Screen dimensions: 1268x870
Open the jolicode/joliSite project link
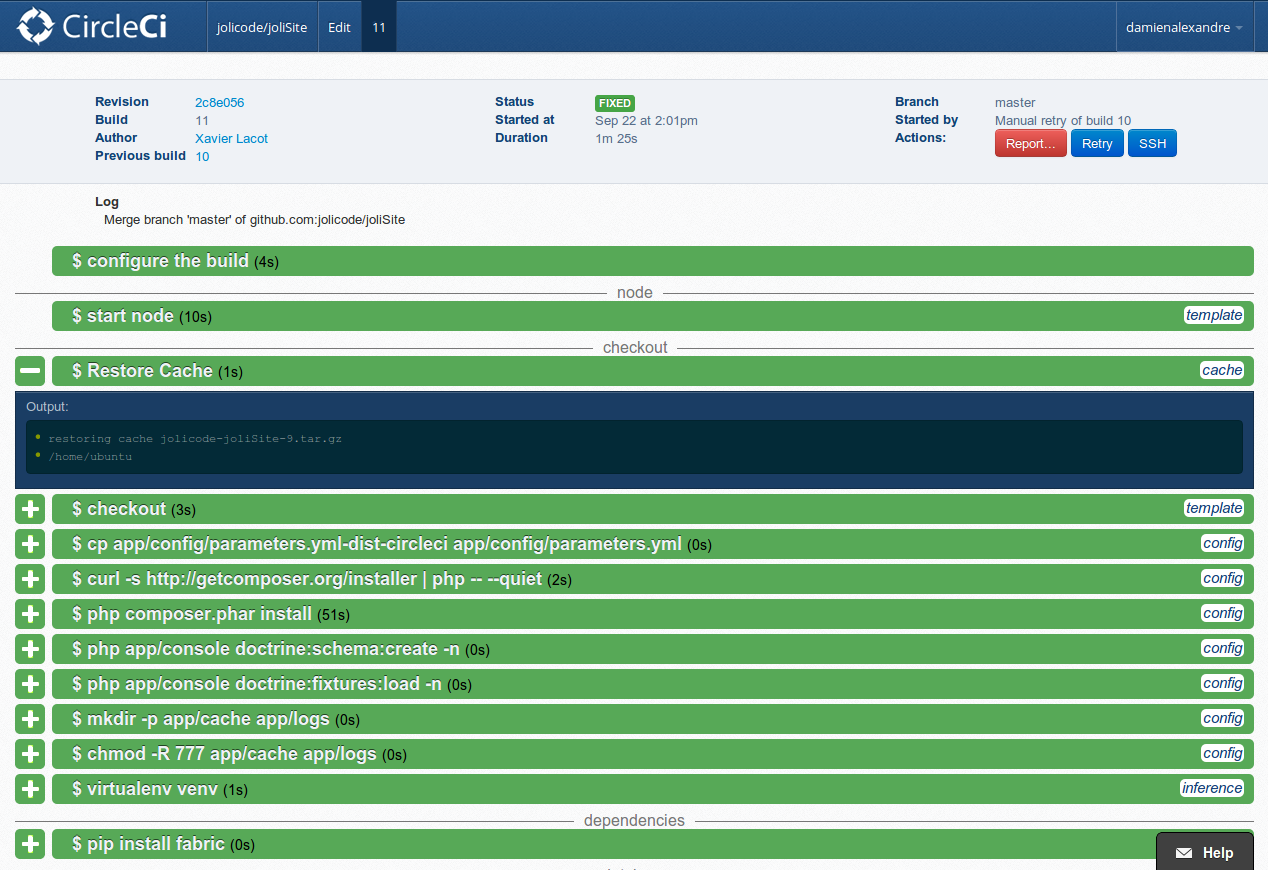click(263, 27)
